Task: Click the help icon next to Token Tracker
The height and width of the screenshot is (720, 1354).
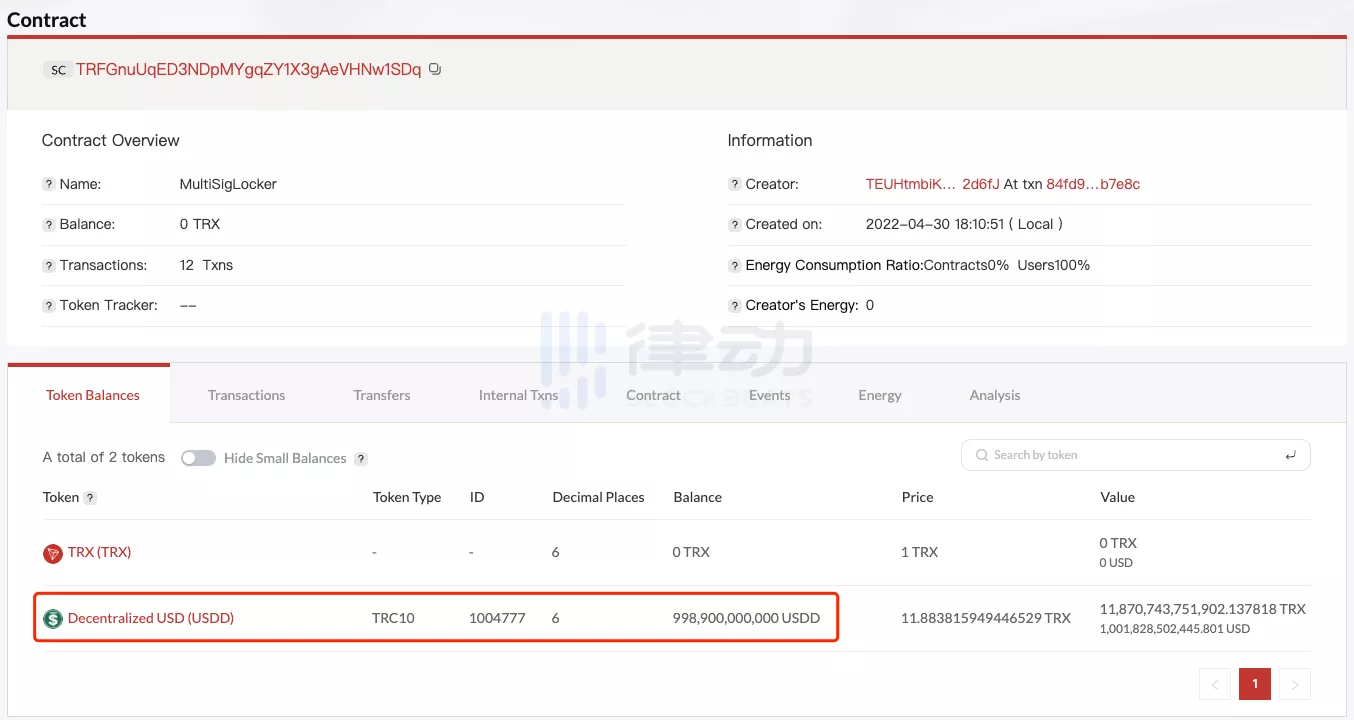Action: pos(48,306)
